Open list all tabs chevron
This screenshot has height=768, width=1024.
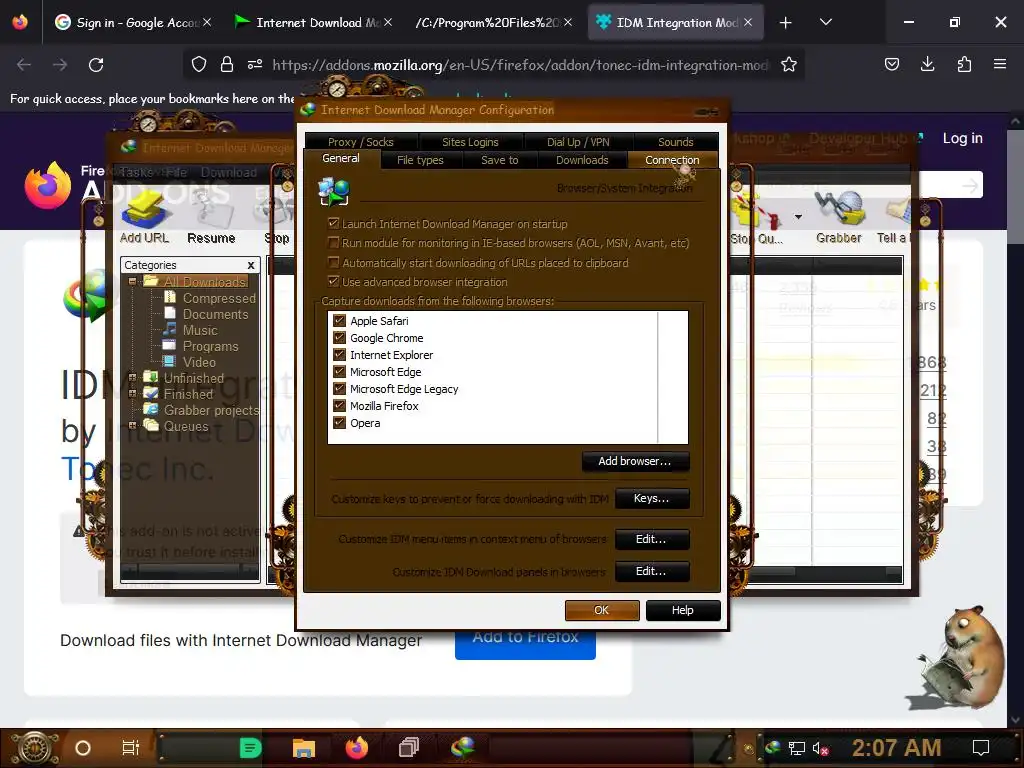point(826,22)
